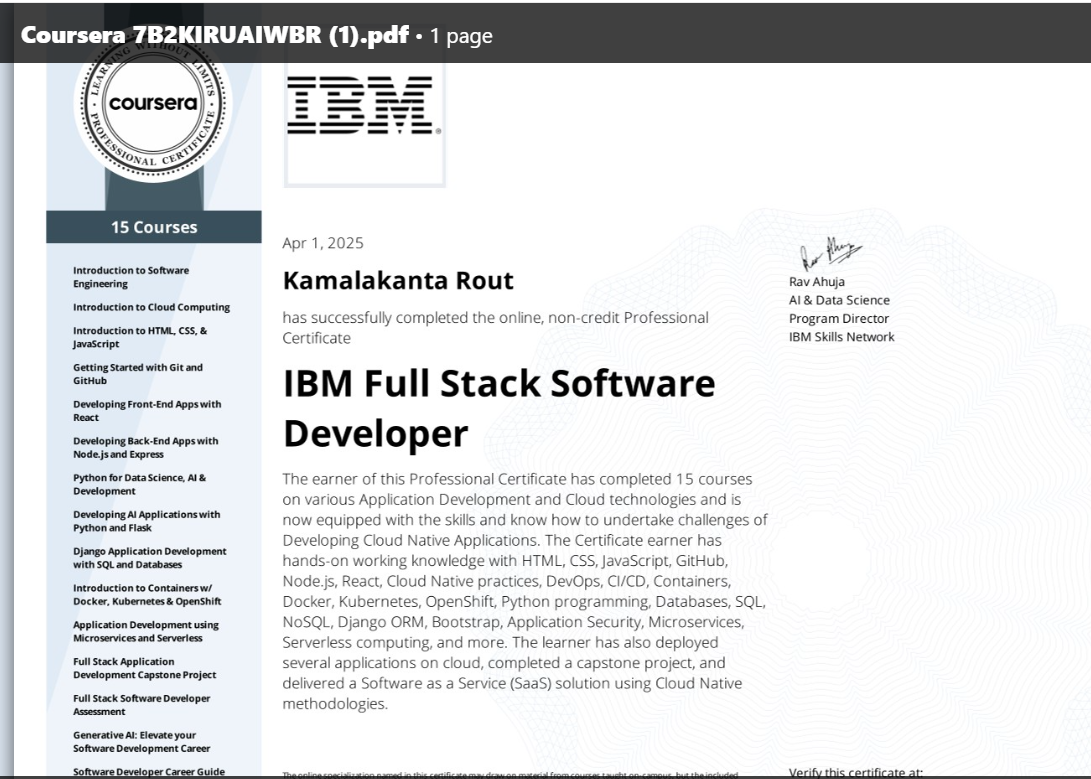The height and width of the screenshot is (779, 1091).
Task: Pick "Developing Back-End Apps with Node.js and Express"
Action: click(x=145, y=448)
